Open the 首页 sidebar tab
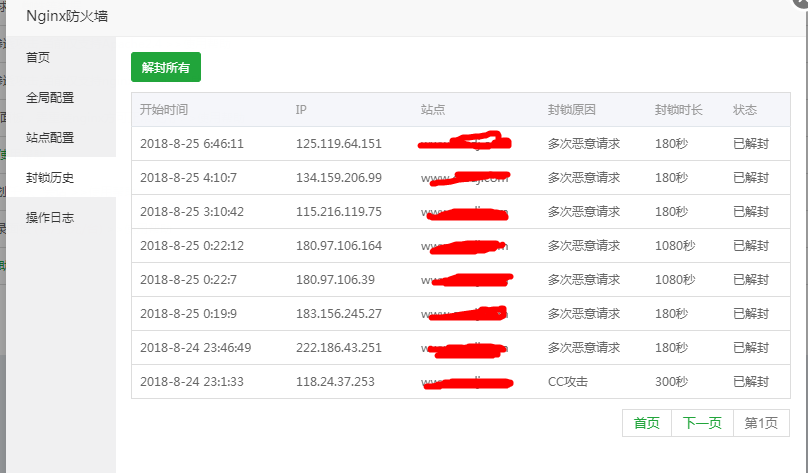The width and height of the screenshot is (808, 473). pyautogui.click(x=38, y=57)
